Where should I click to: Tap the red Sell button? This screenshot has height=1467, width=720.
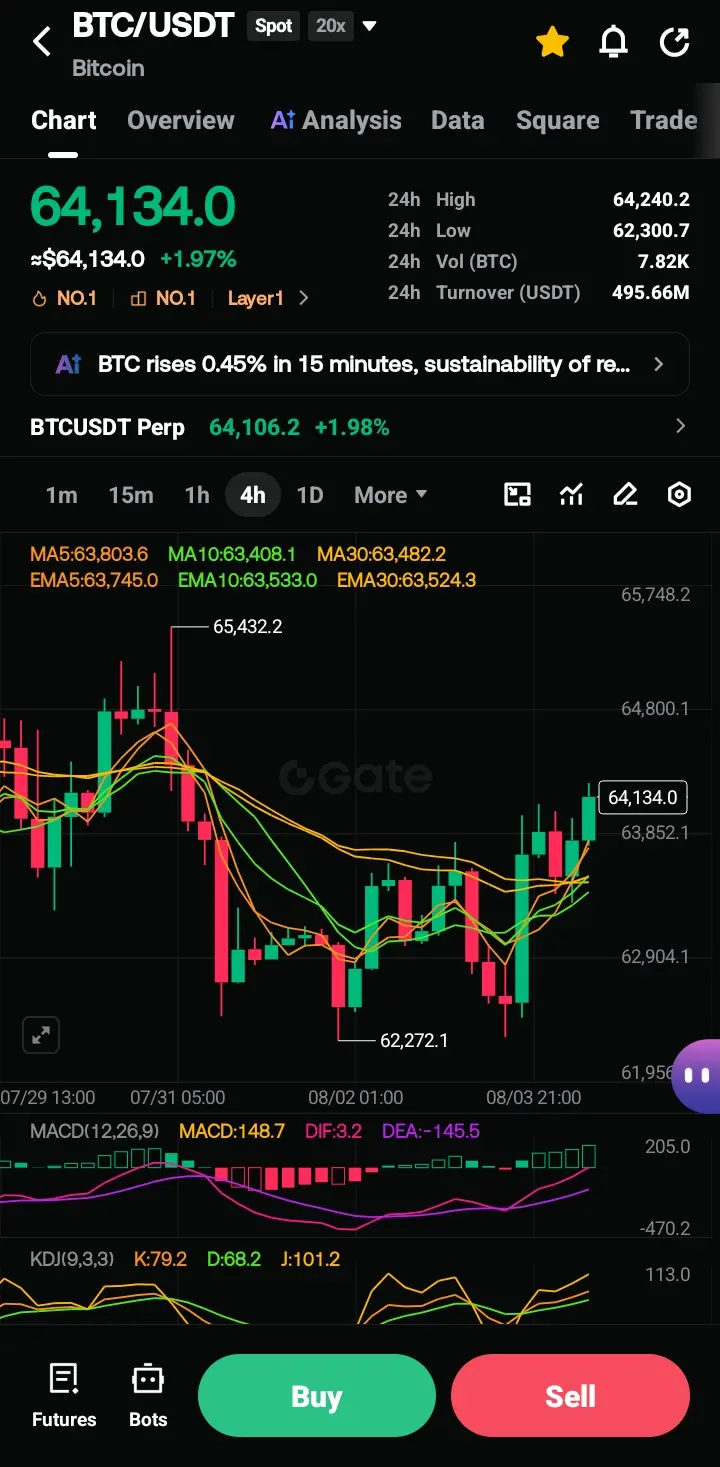tap(570, 1396)
